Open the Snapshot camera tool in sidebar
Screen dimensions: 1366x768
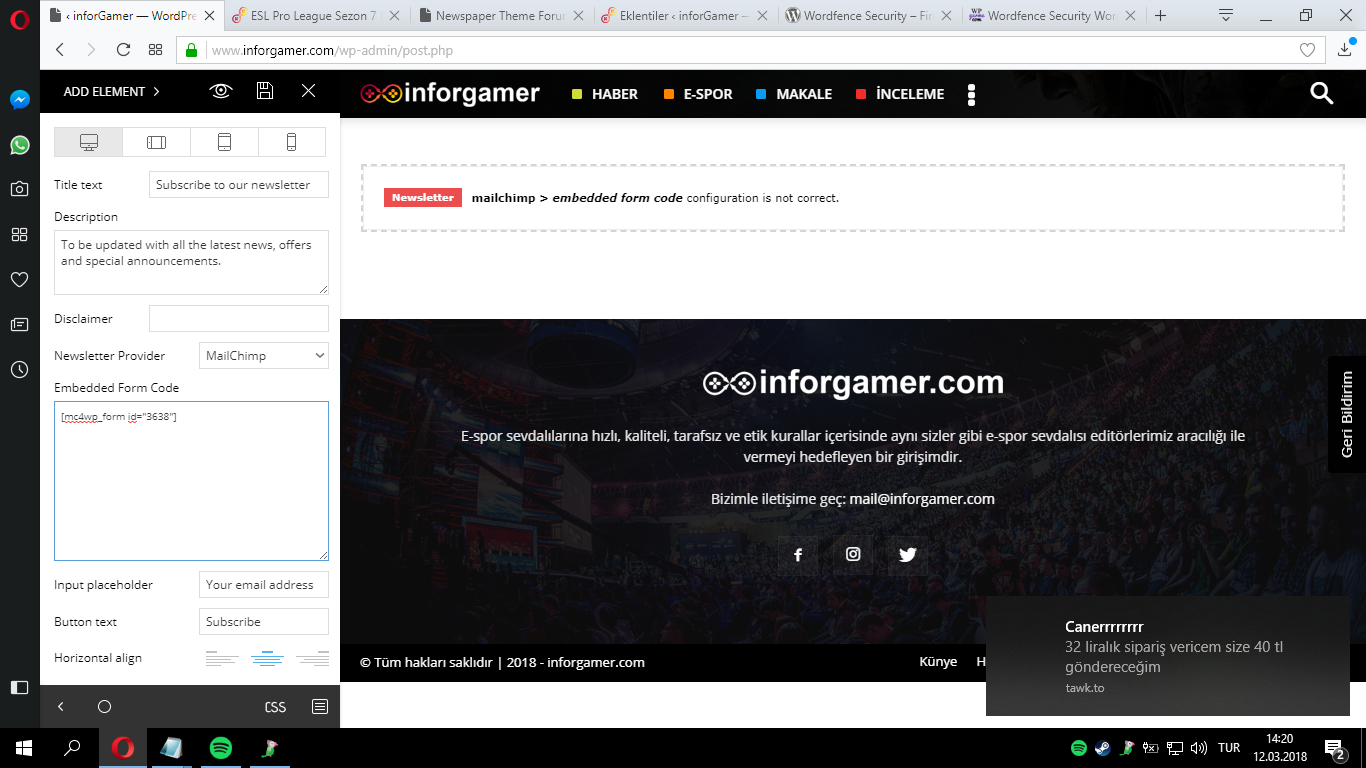click(x=19, y=189)
